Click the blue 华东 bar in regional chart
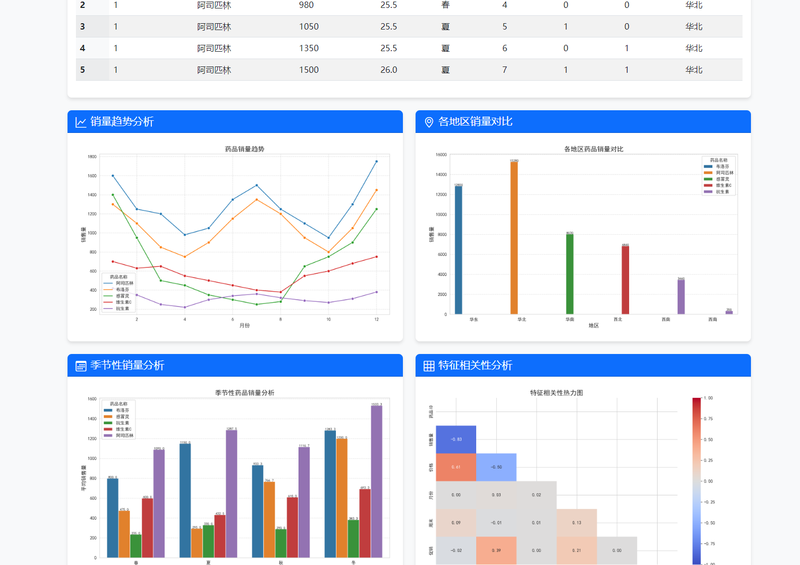 coord(458,250)
